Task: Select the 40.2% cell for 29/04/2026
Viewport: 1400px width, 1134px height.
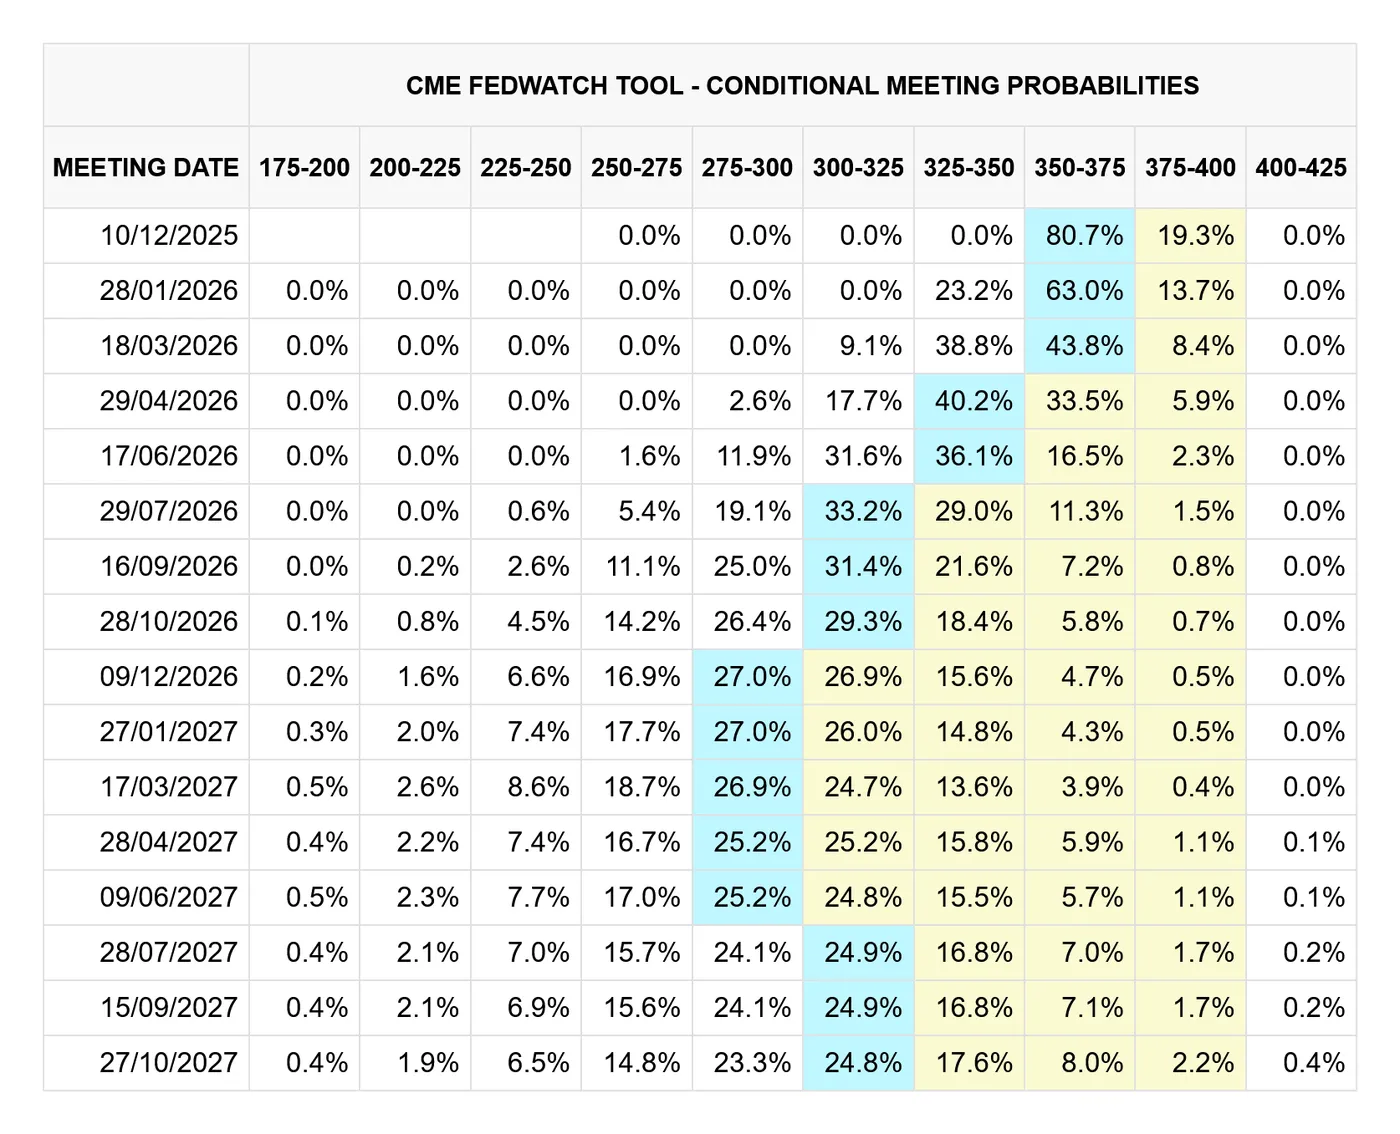Action: point(973,401)
